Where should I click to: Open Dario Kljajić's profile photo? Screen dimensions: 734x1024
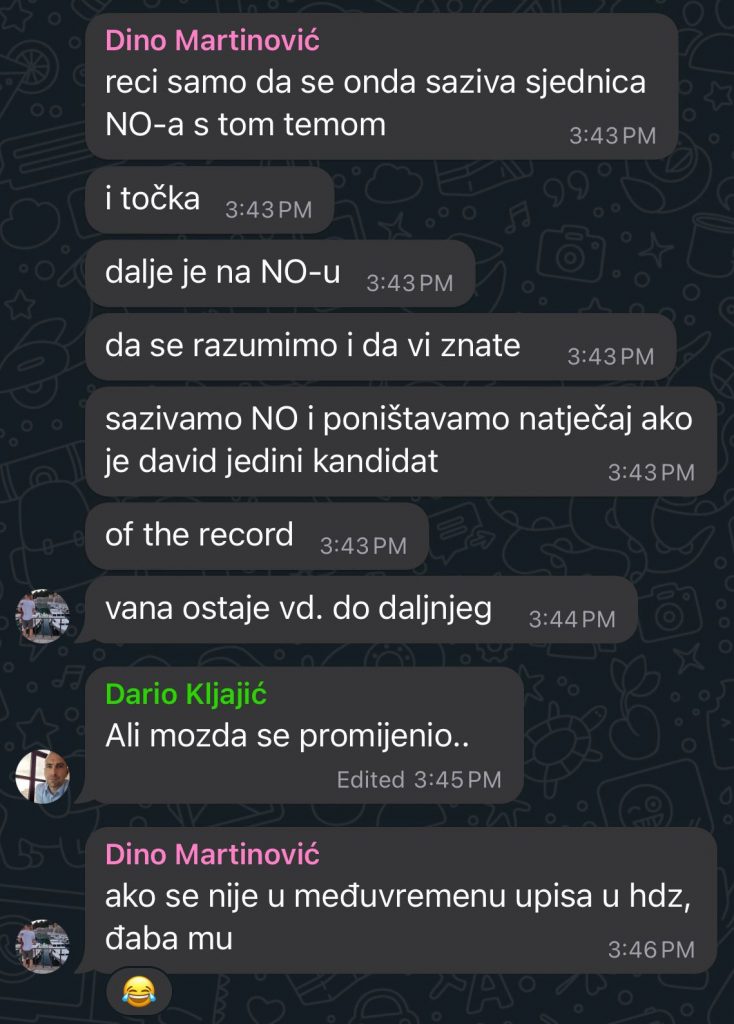42,776
